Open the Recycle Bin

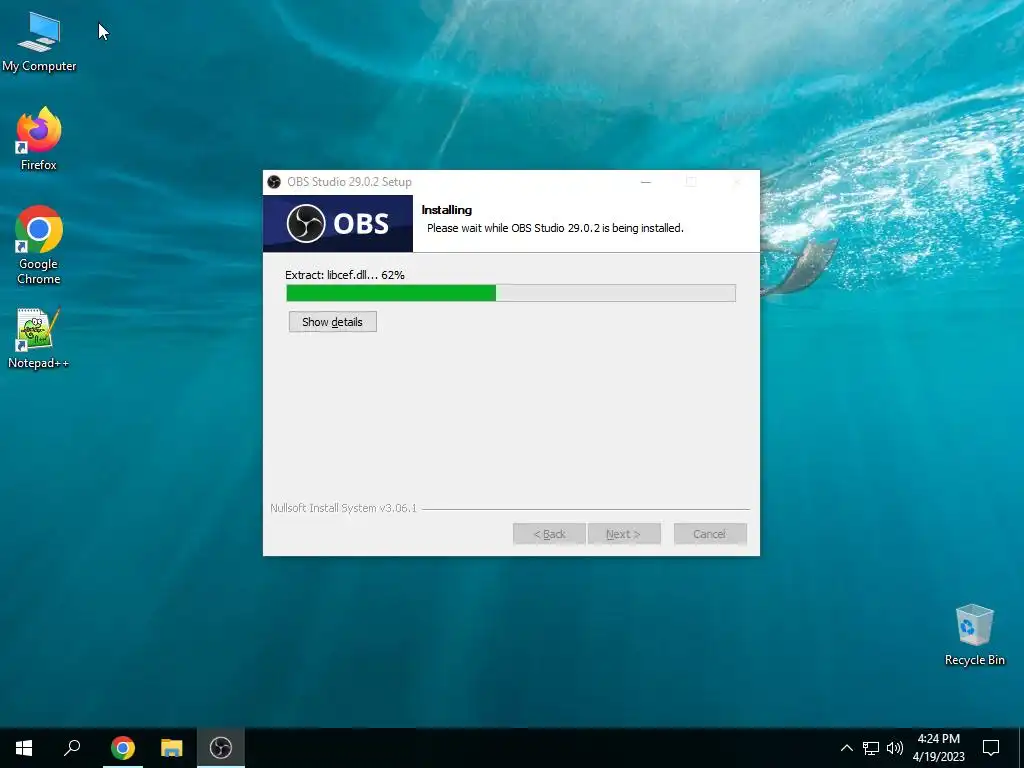pyautogui.click(x=974, y=634)
